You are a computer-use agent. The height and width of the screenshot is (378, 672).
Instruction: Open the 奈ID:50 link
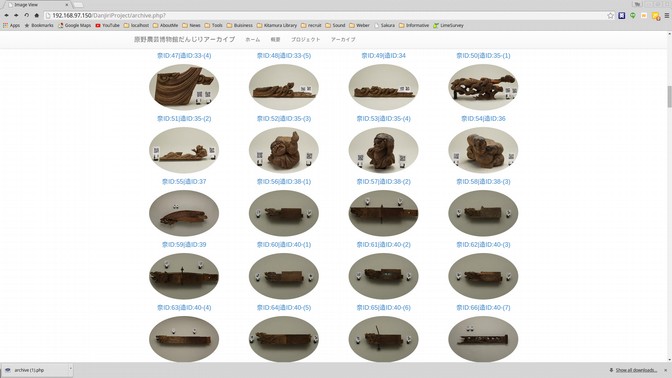click(x=483, y=56)
